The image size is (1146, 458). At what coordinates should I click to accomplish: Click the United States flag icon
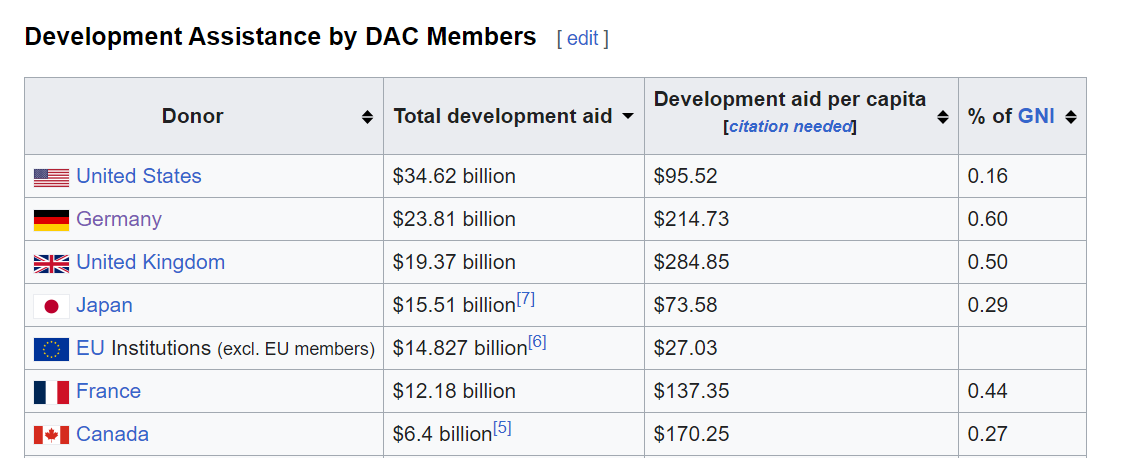51,177
